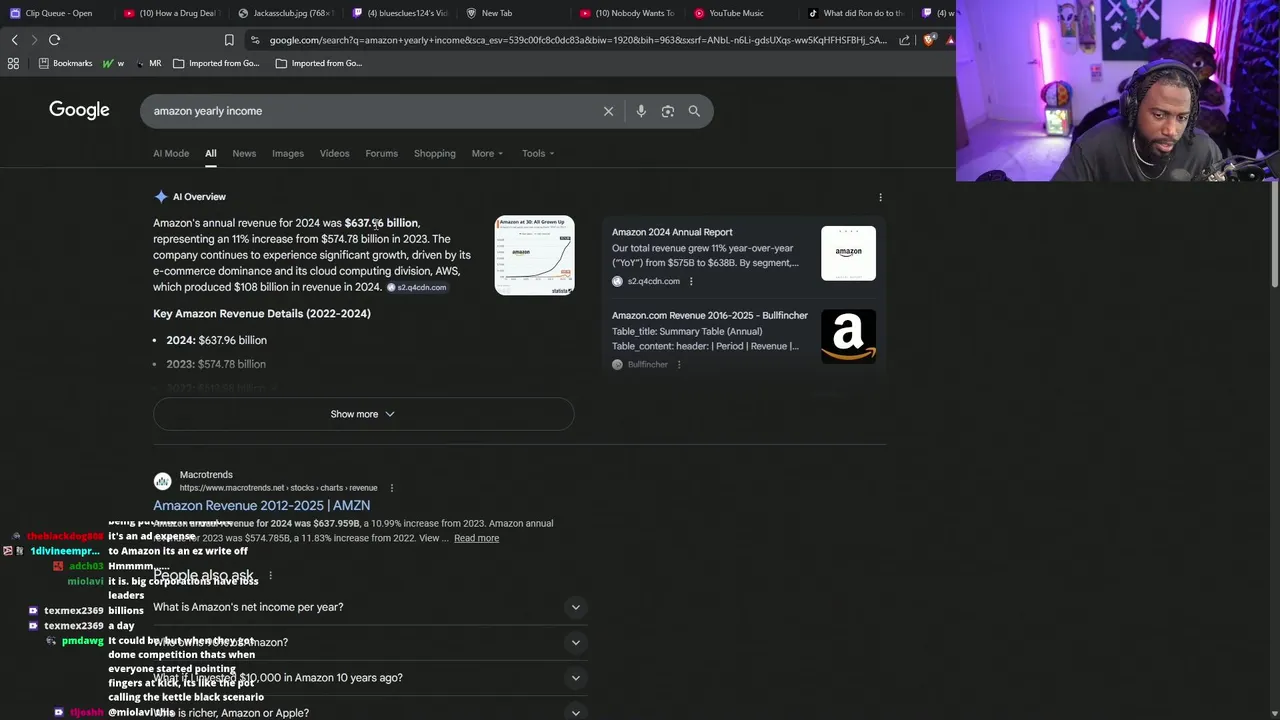This screenshot has height=720, width=1280.
Task: Open second 'Imported from Go...' bookmarks folder
Action: [x=319, y=63]
